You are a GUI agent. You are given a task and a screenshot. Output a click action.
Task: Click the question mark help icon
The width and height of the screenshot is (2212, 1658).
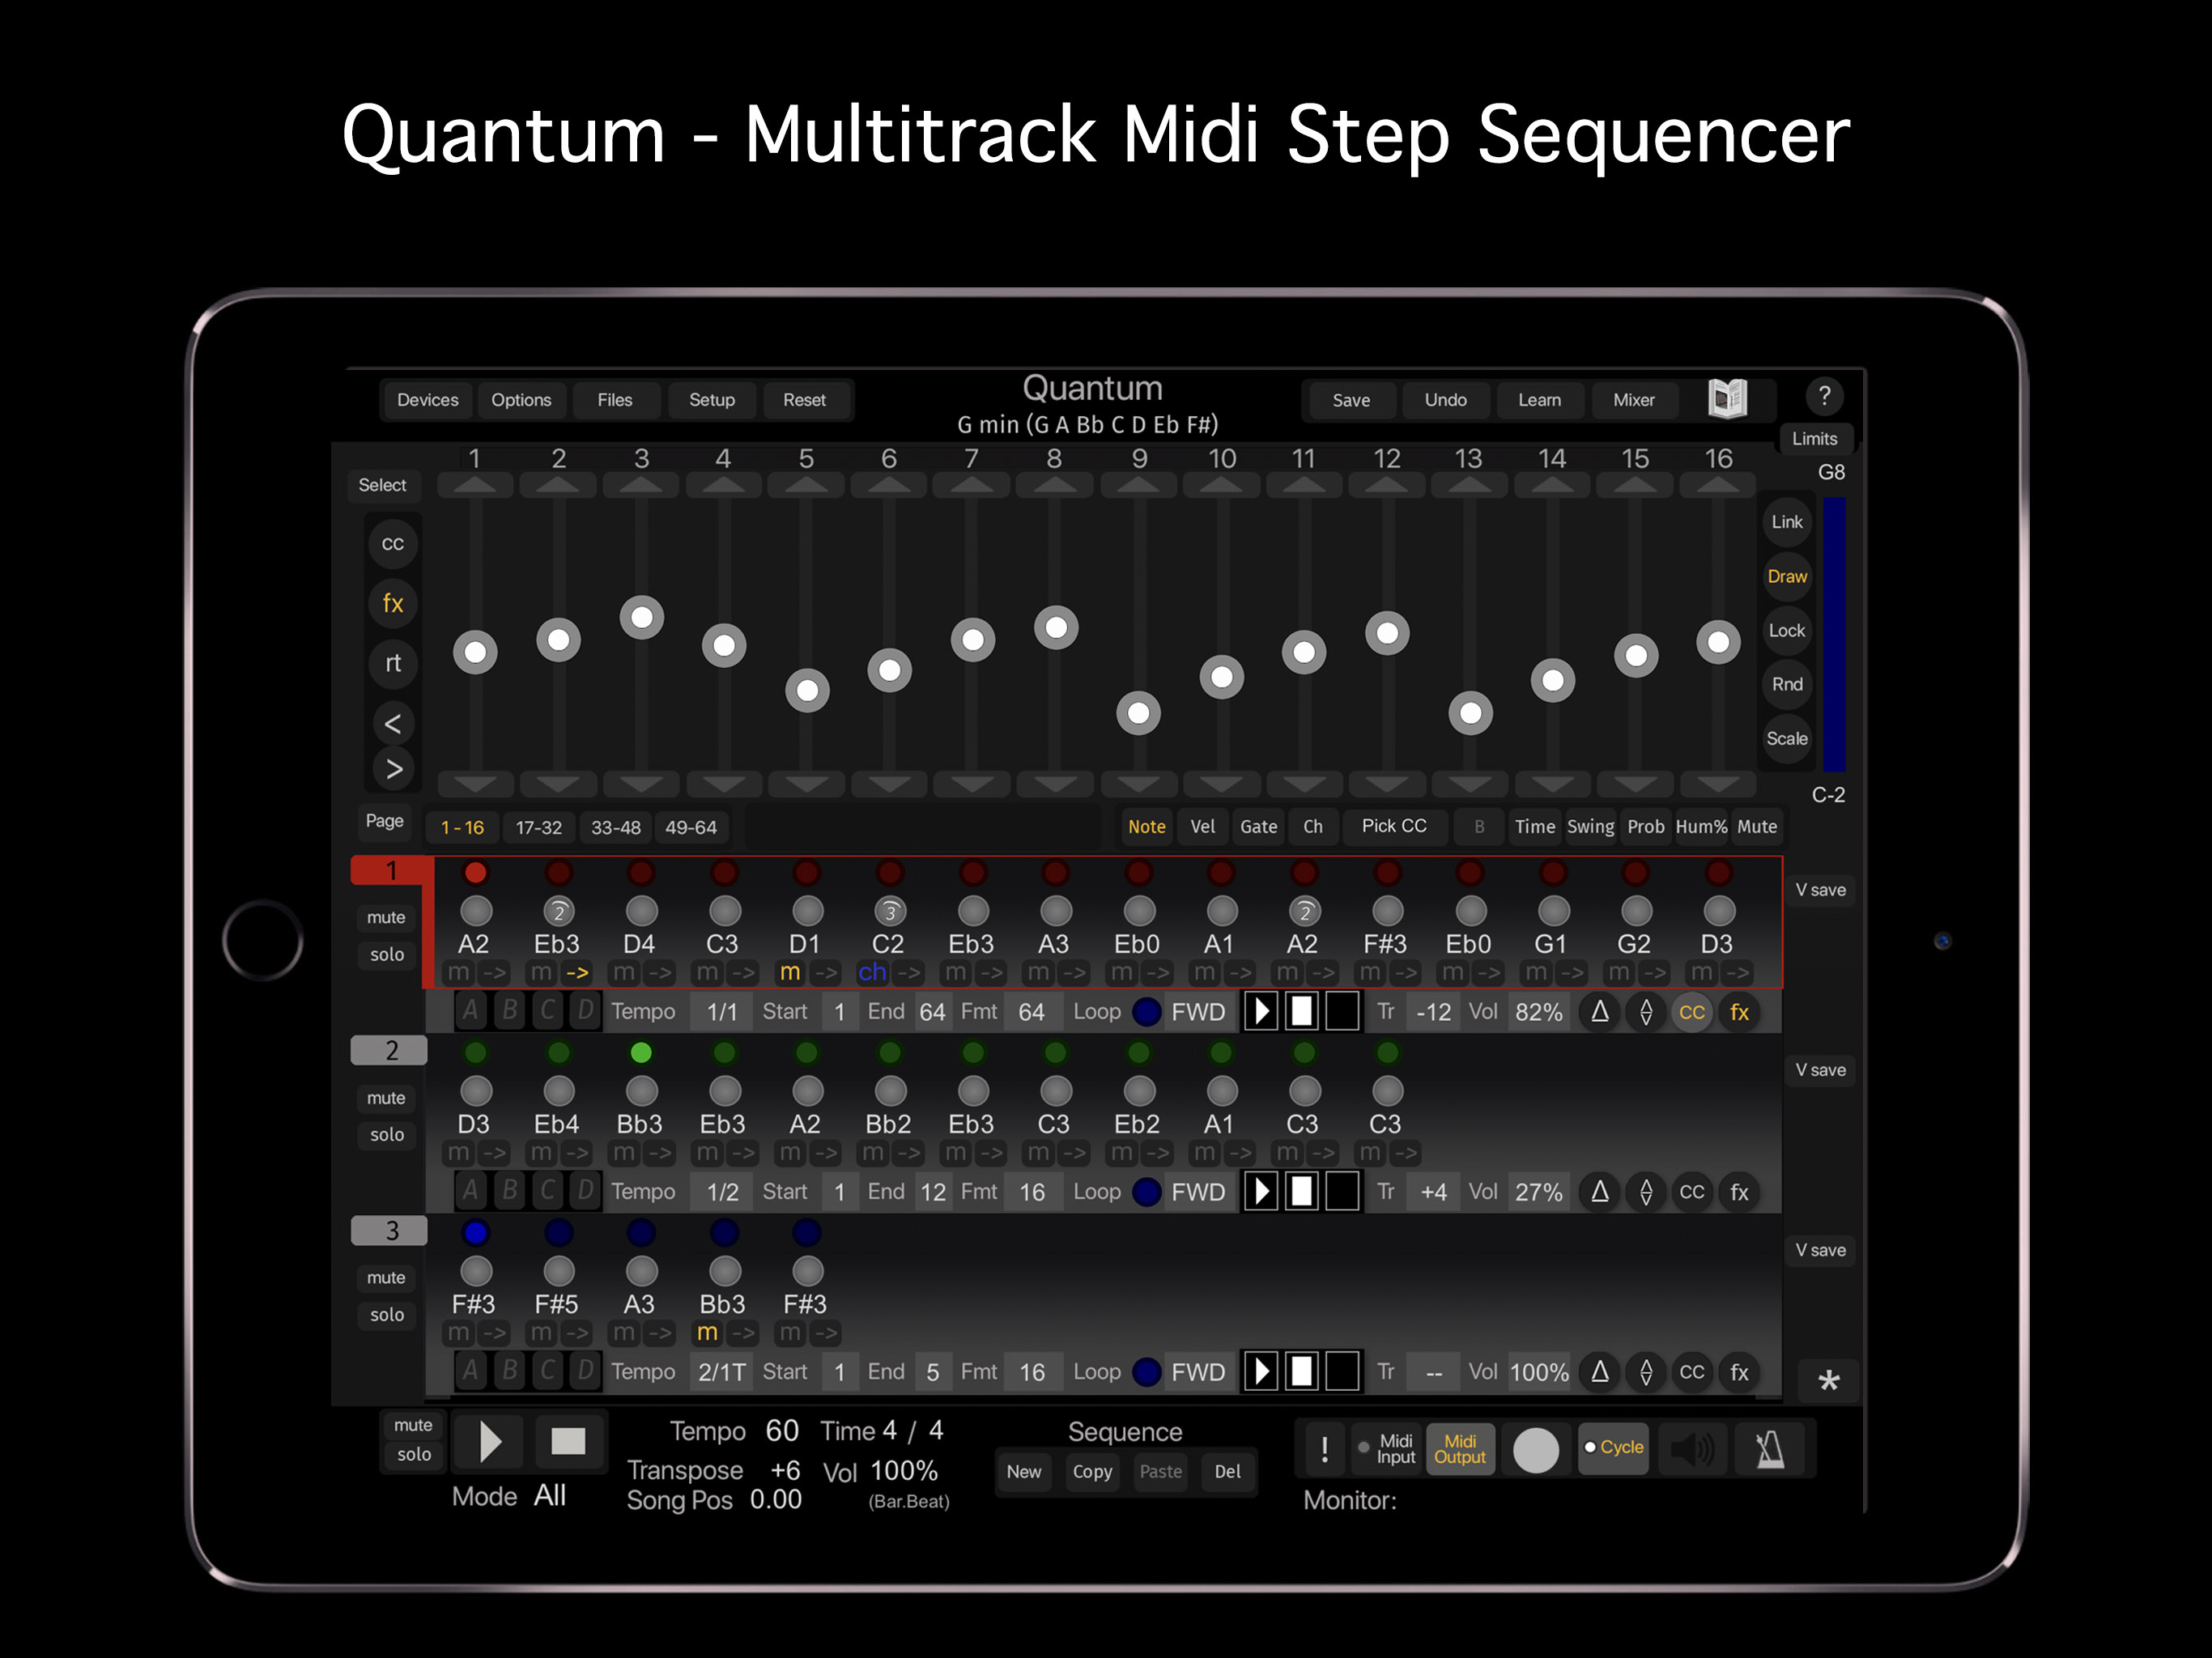1823,396
